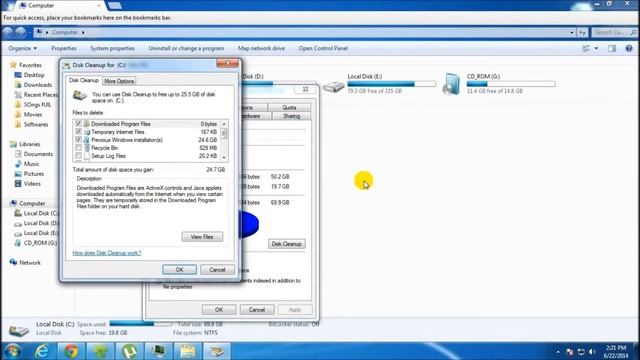This screenshot has height=360, width=640.
Task: Open the Windows Start button
Action: coord(12,351)
